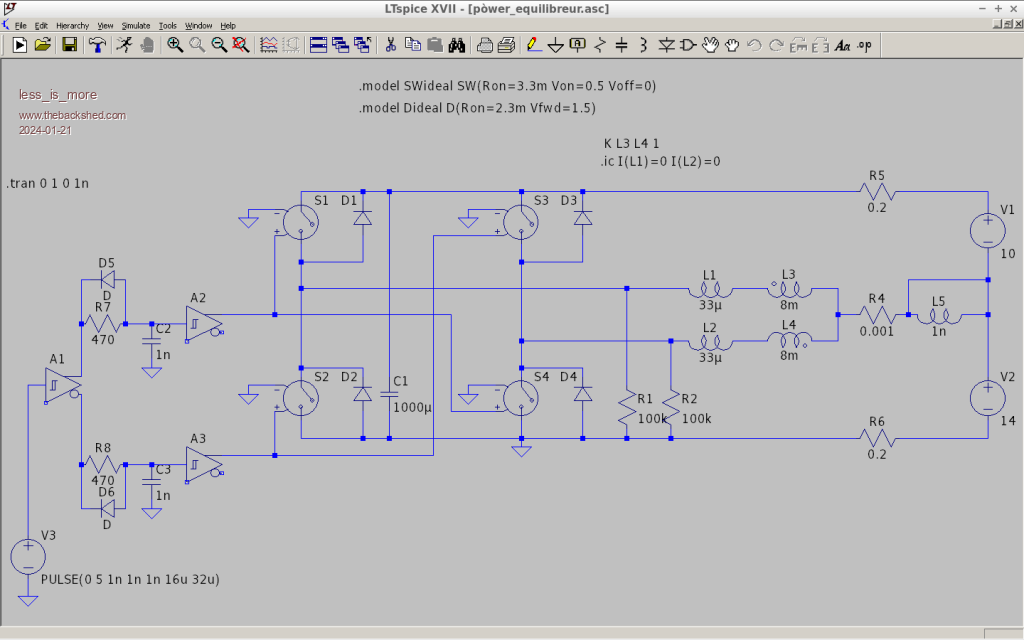Click the horizontal scrollbar at bottom
The image size is (1024, 640).
pyautogui.click(x=500, y=633)
